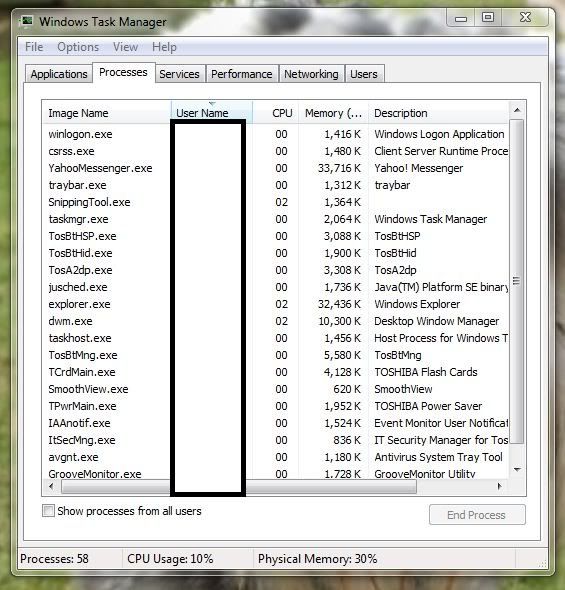Click the horizontal scrollbar left arrow
The height and width of the screenshot is (590, 565).
[x=52, y=487]
